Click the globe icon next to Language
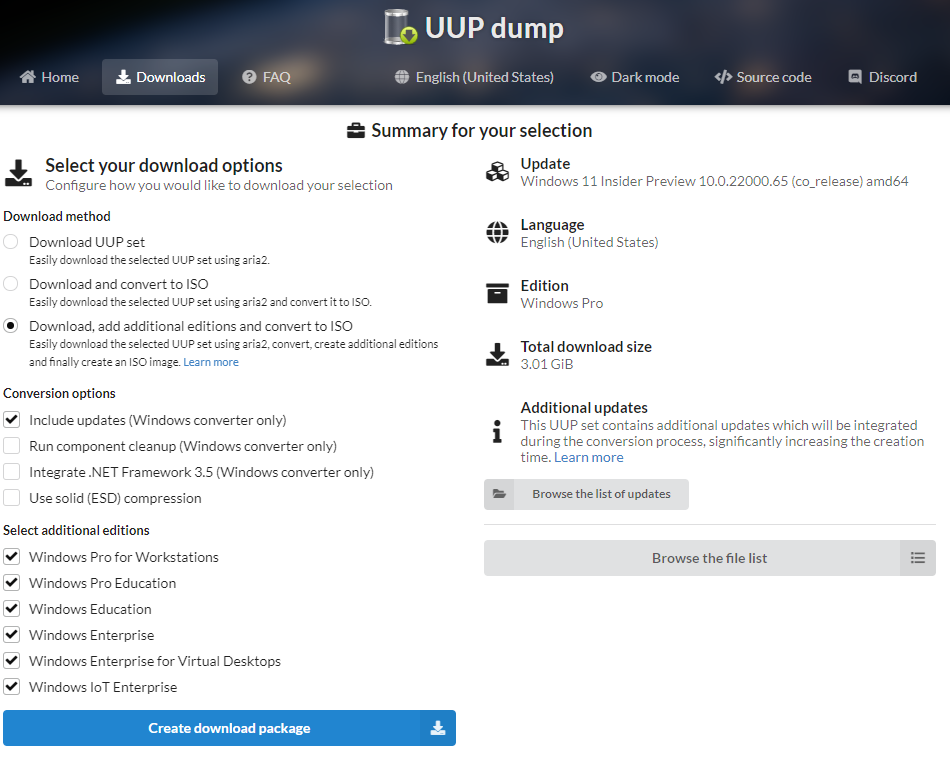 click(x=497, y=232)
